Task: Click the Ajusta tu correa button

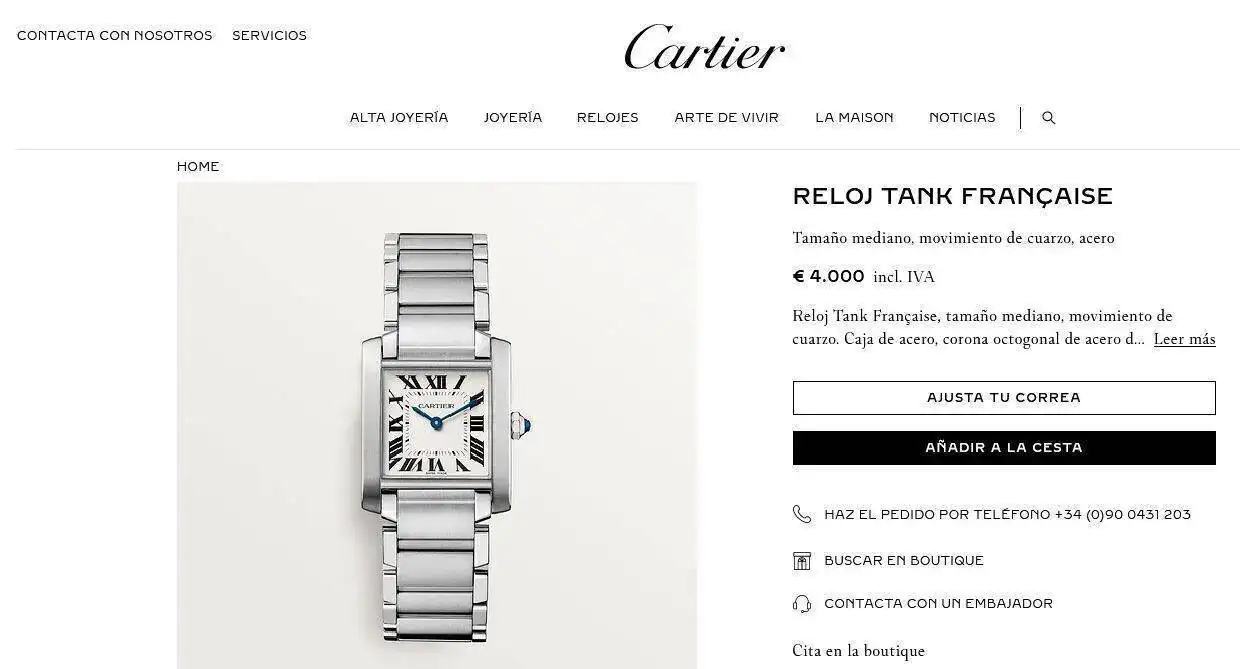Action: (x=1004, y=398)
